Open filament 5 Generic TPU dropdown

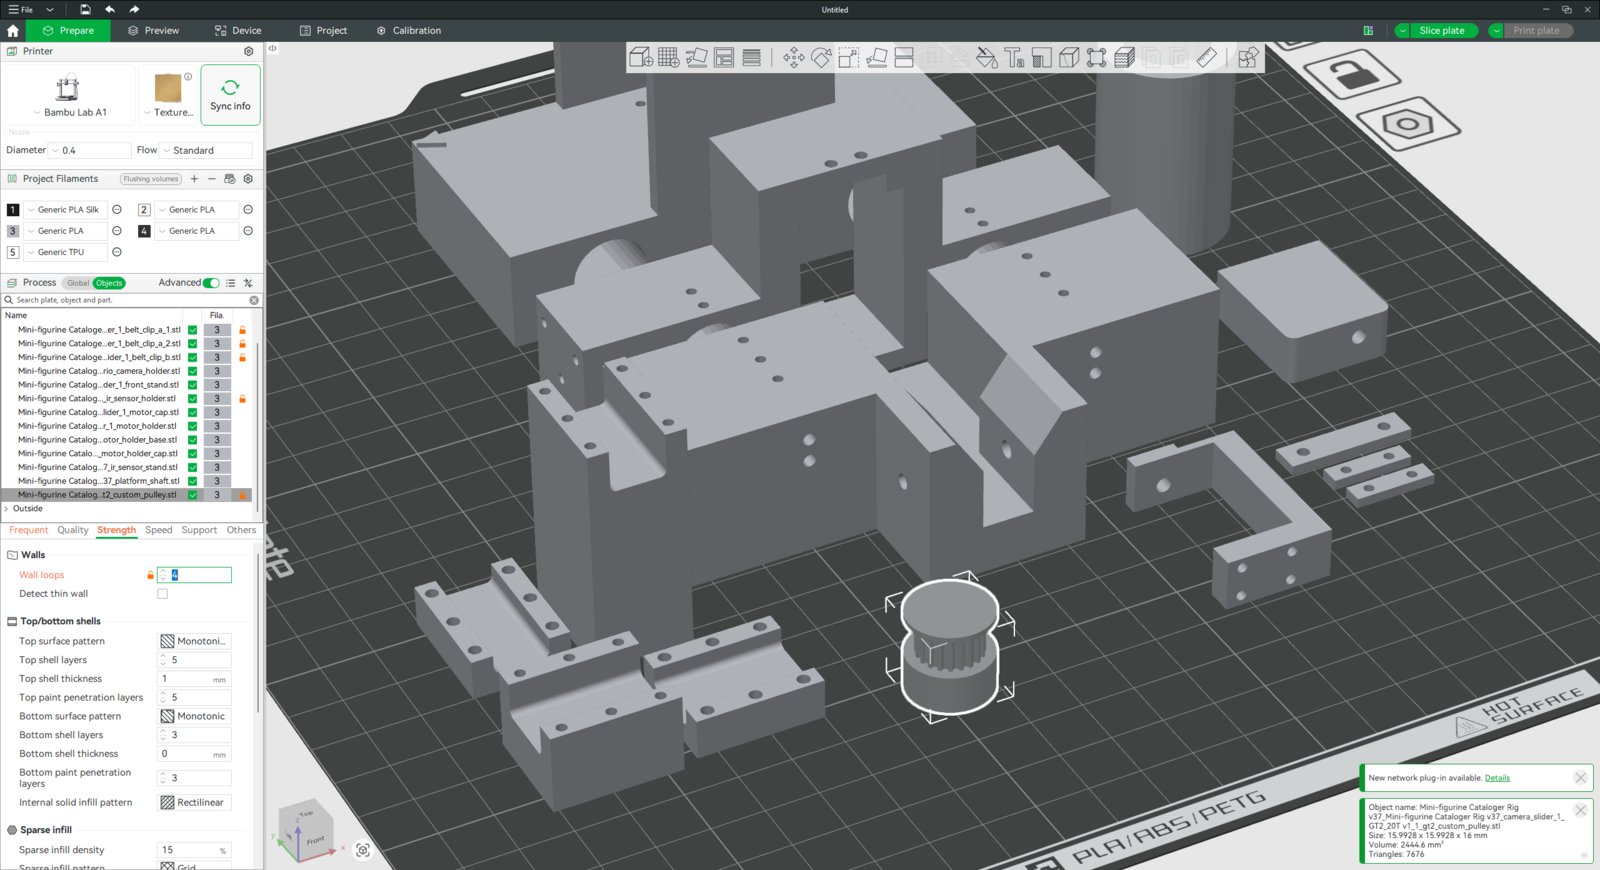click(66, 253)
